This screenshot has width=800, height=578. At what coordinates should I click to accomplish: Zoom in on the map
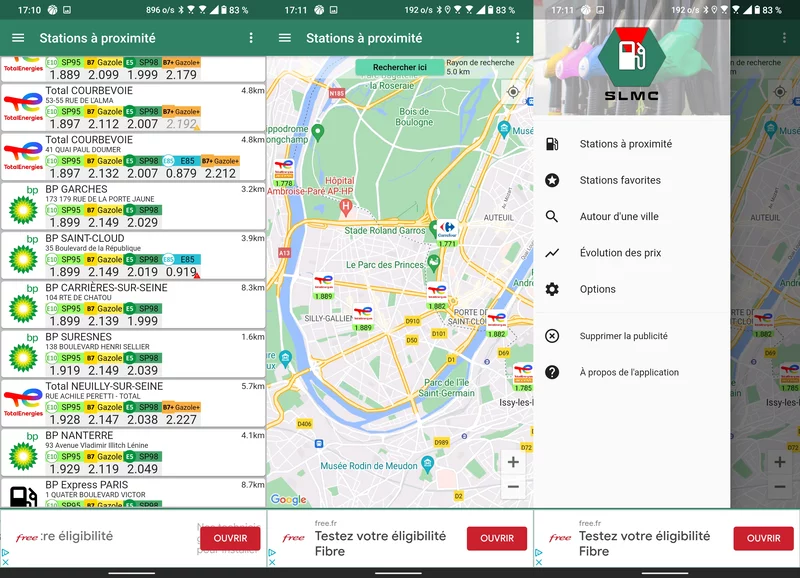pos(513,462)
